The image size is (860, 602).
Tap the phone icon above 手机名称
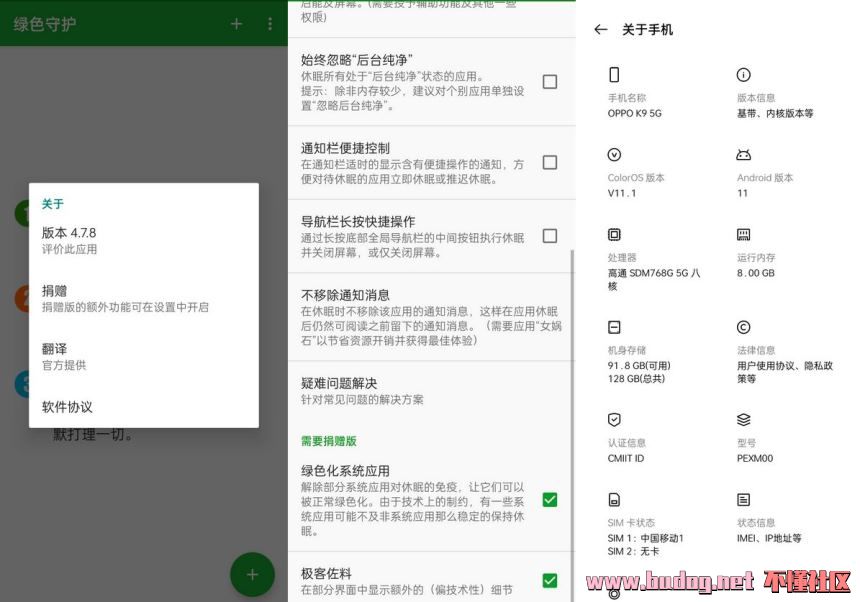click(614, 75)
